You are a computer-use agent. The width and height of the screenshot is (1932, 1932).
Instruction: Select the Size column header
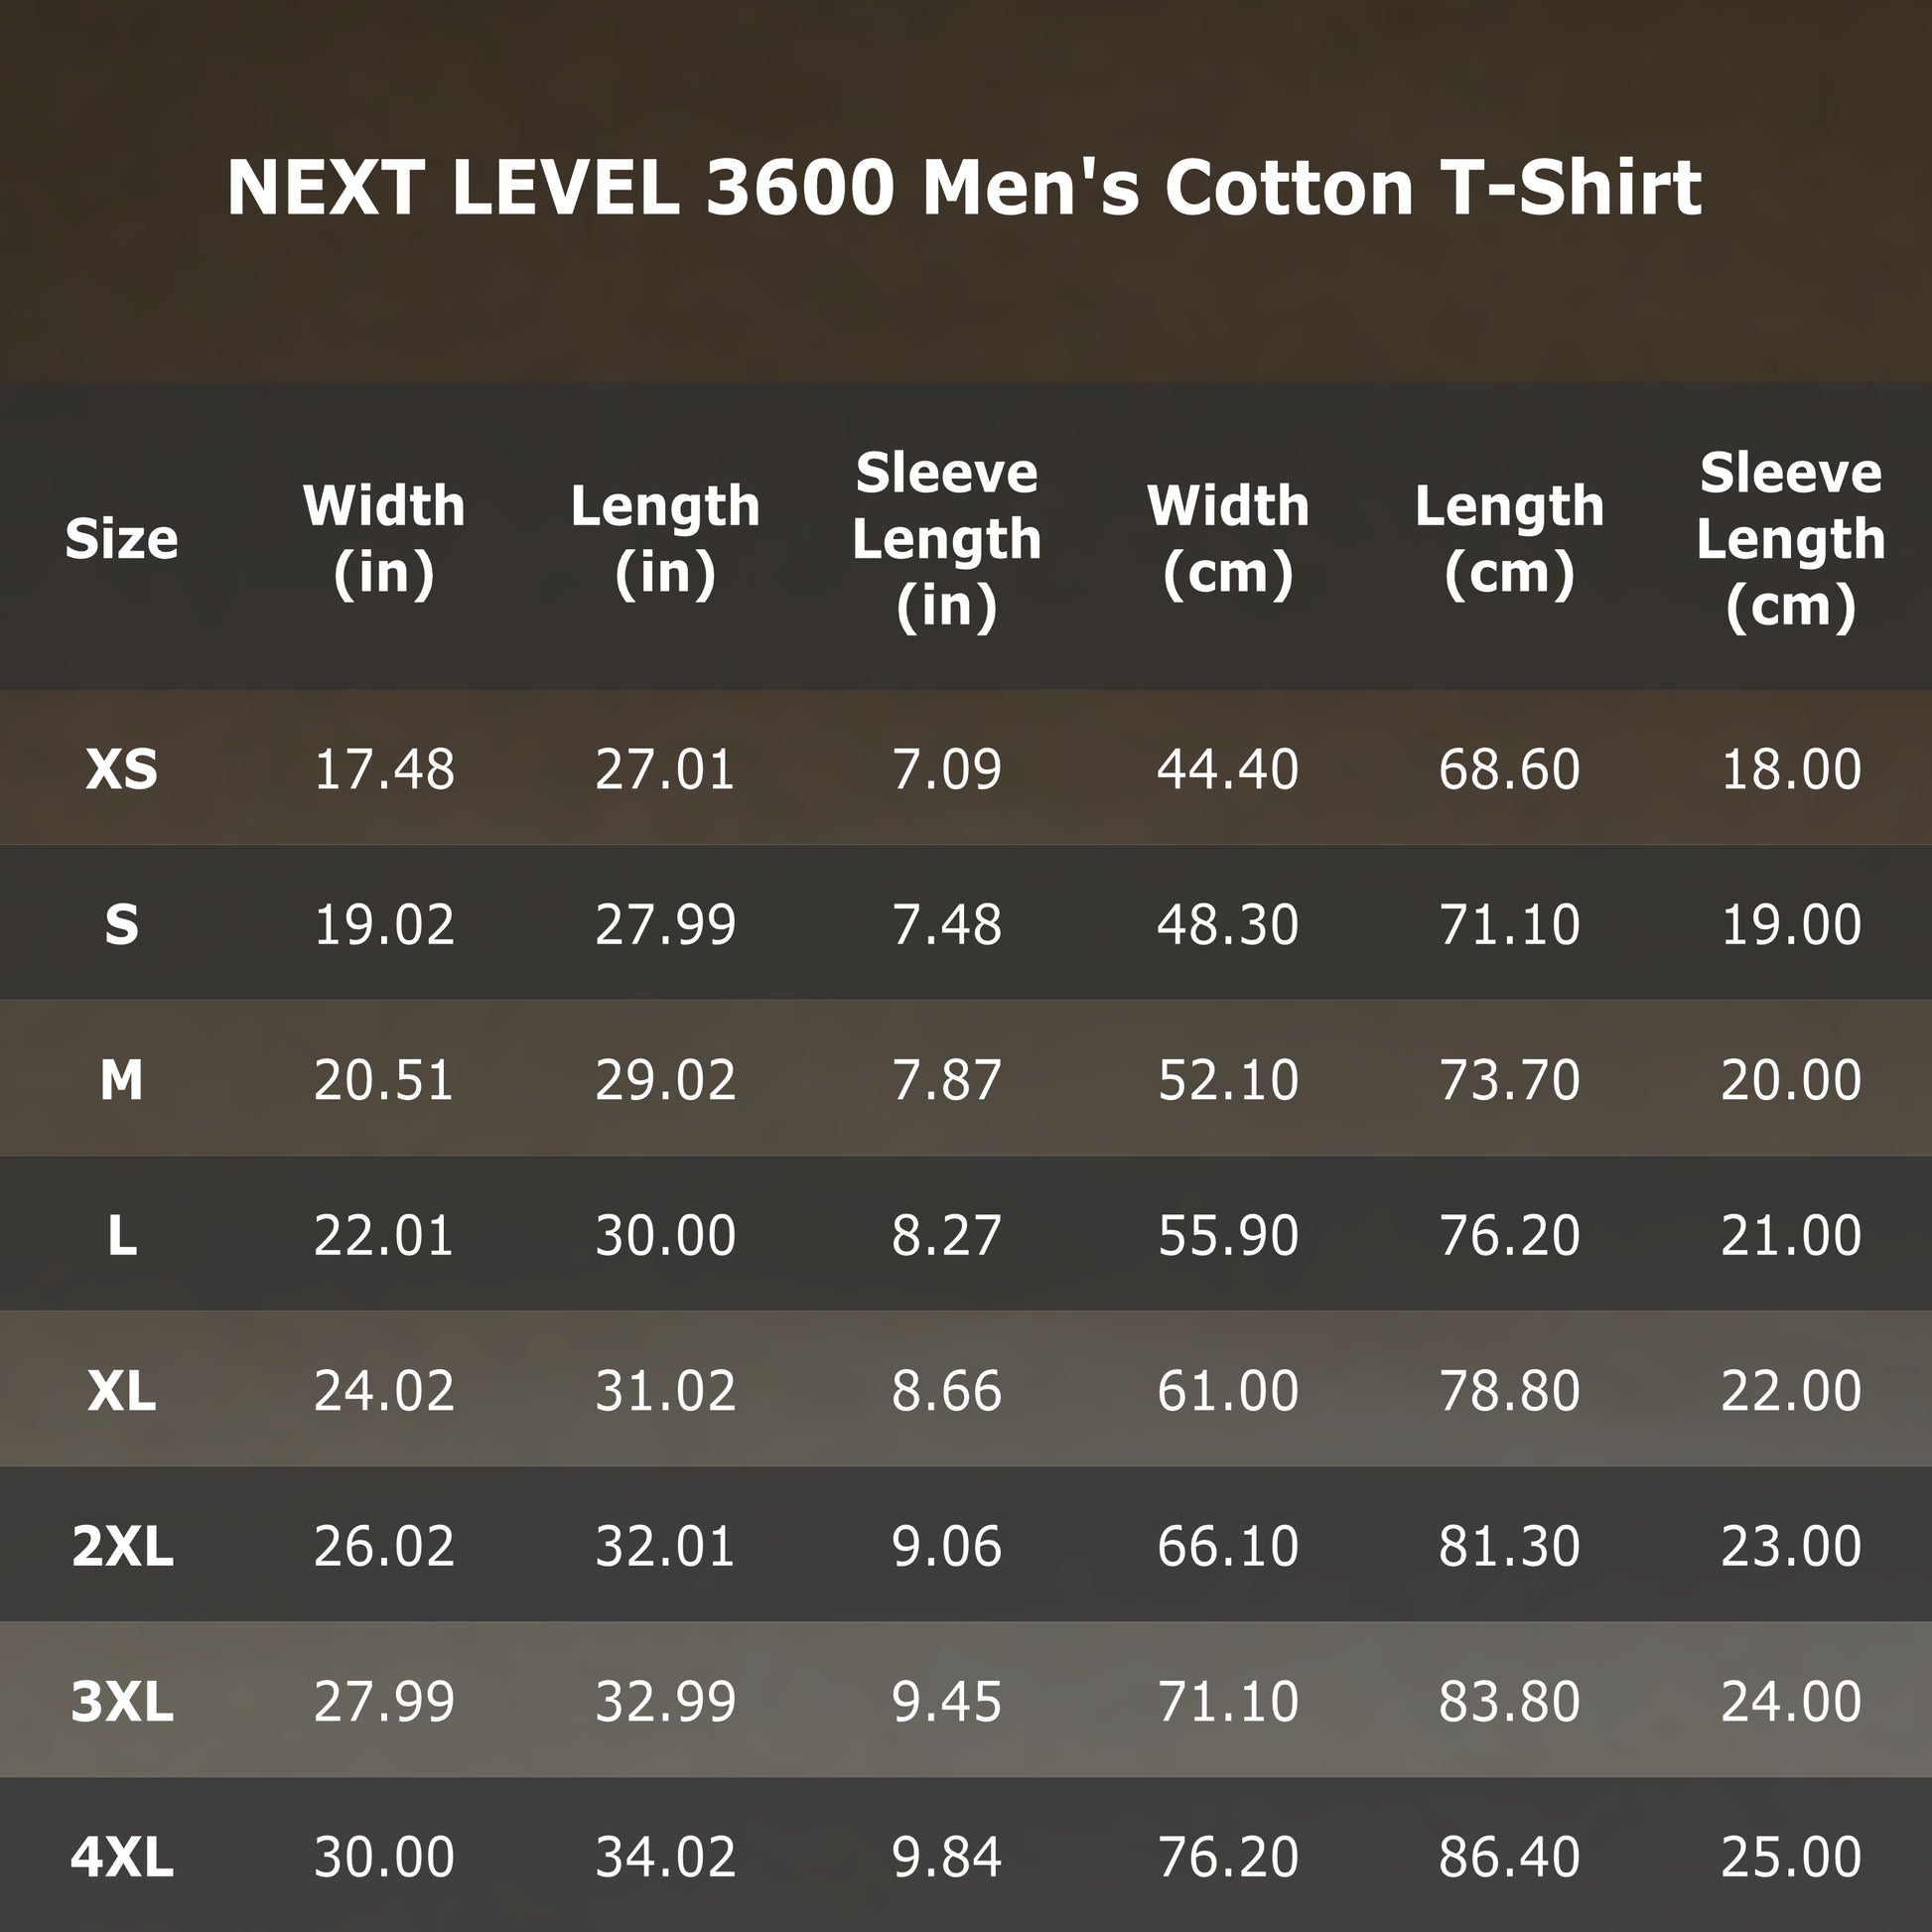[x=121, y=539]
